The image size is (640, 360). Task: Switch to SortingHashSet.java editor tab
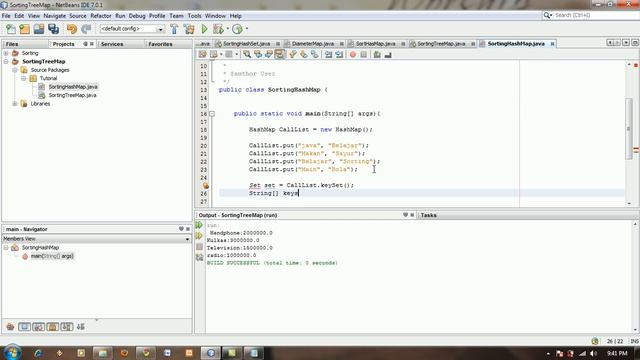pyautogui.click(x=246, y=44)
